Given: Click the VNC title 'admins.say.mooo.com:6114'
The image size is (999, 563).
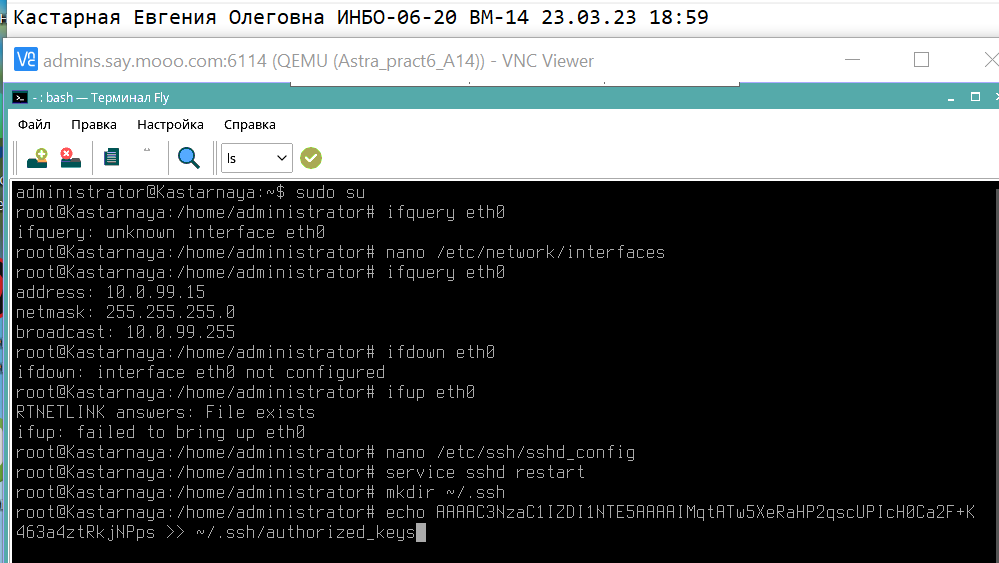Looking at the screenshot, I should click(x=155, y=61).
